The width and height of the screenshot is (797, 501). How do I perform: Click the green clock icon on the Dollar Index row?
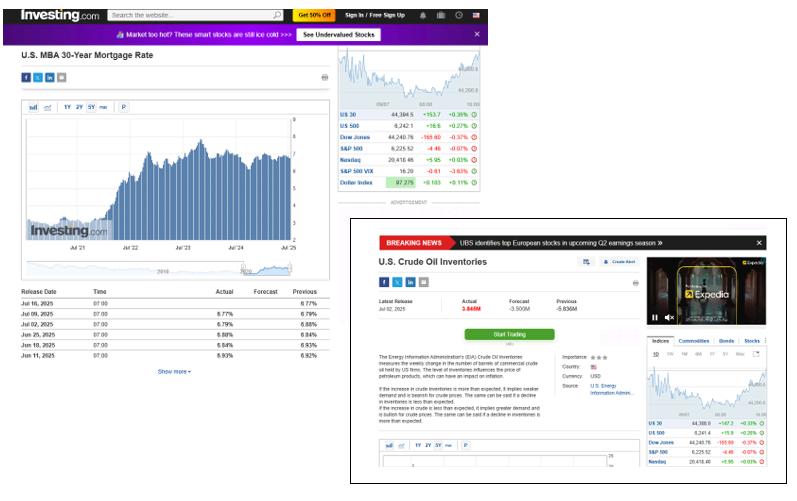click(474, 182)
